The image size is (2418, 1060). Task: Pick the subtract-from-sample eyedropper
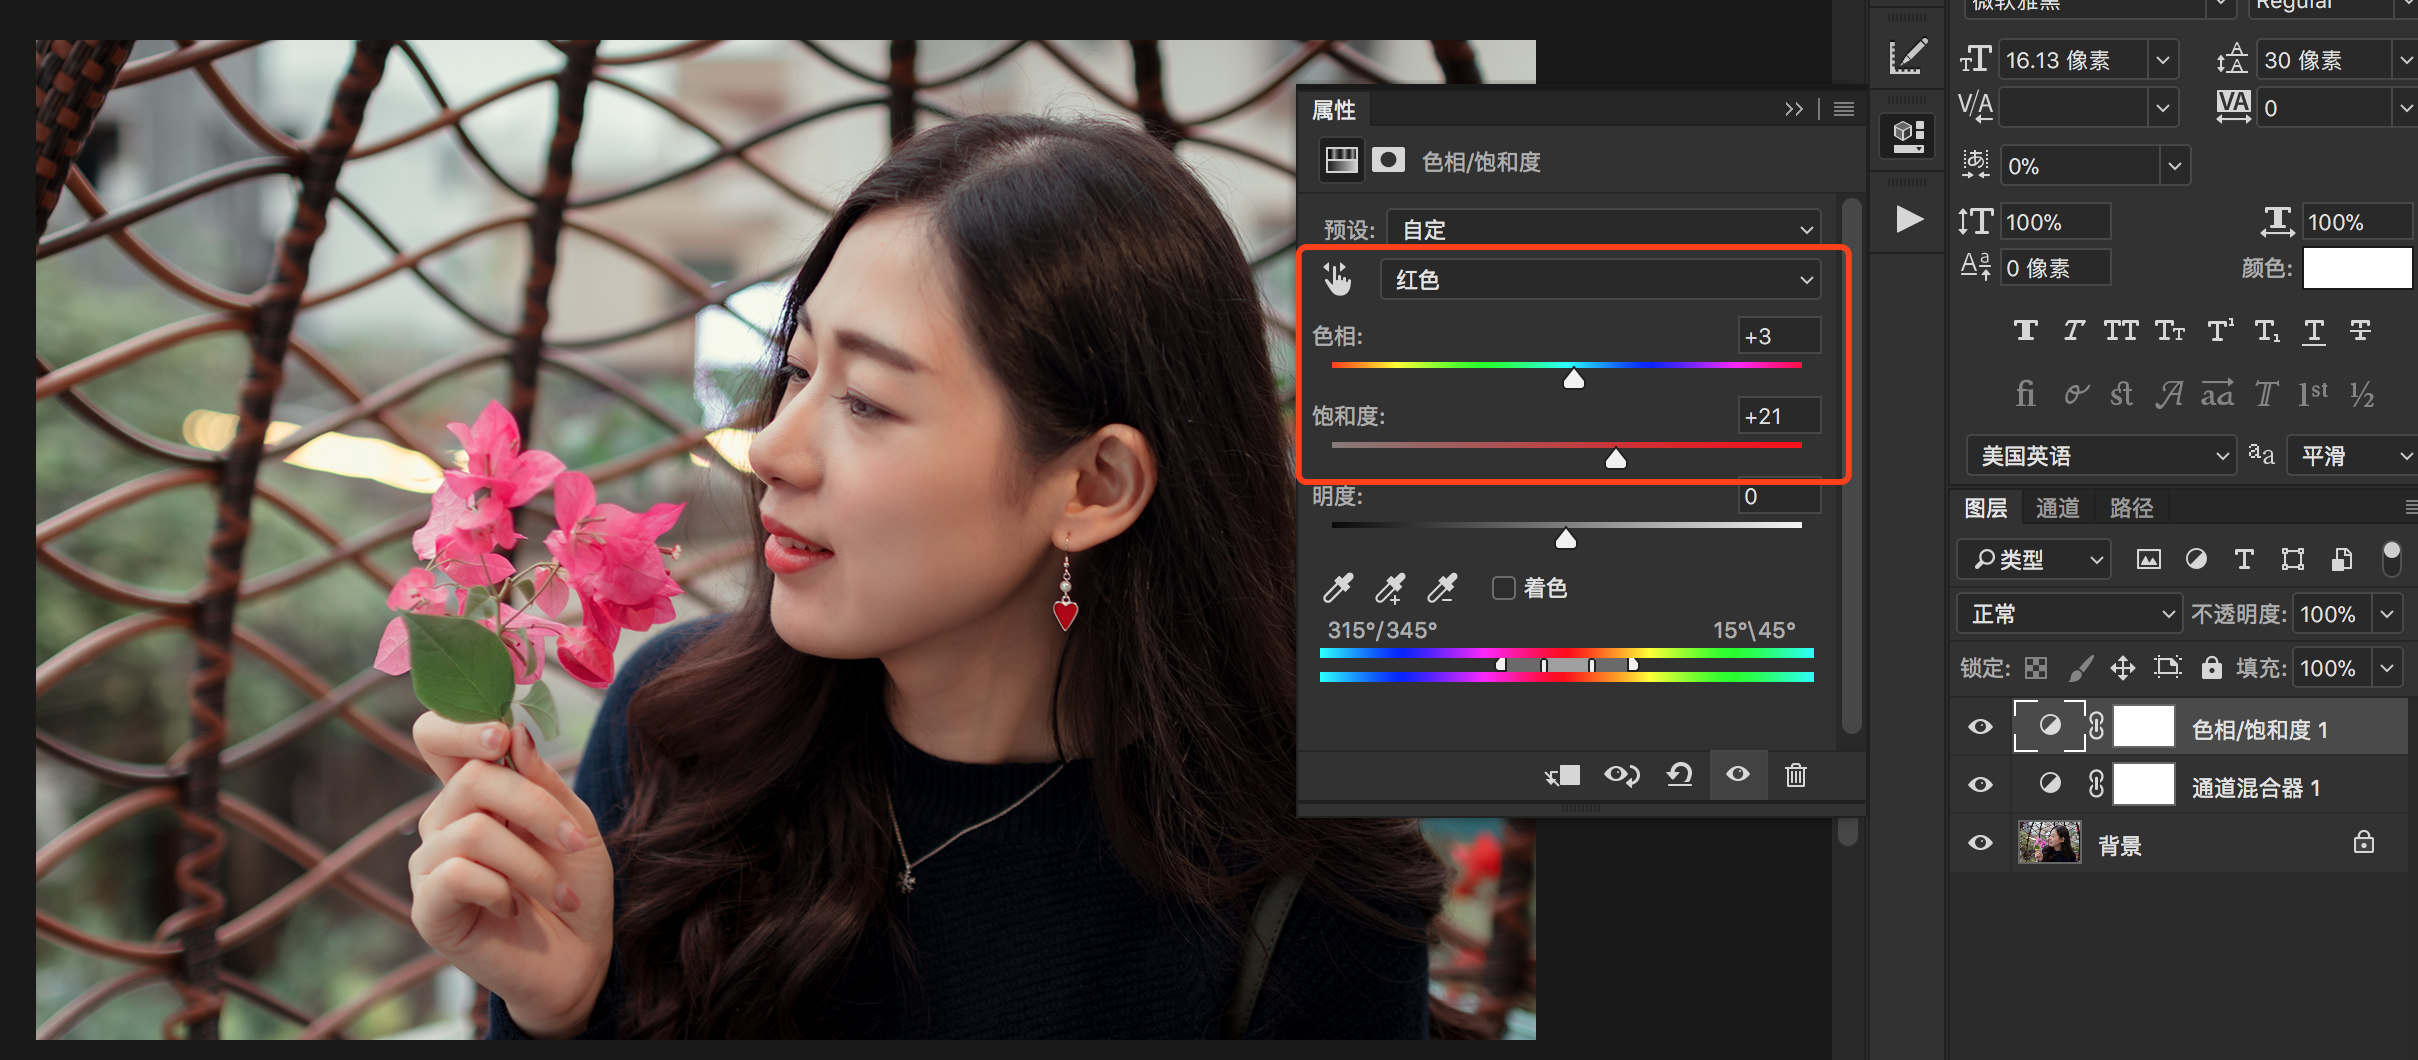tap(1442, 588)
